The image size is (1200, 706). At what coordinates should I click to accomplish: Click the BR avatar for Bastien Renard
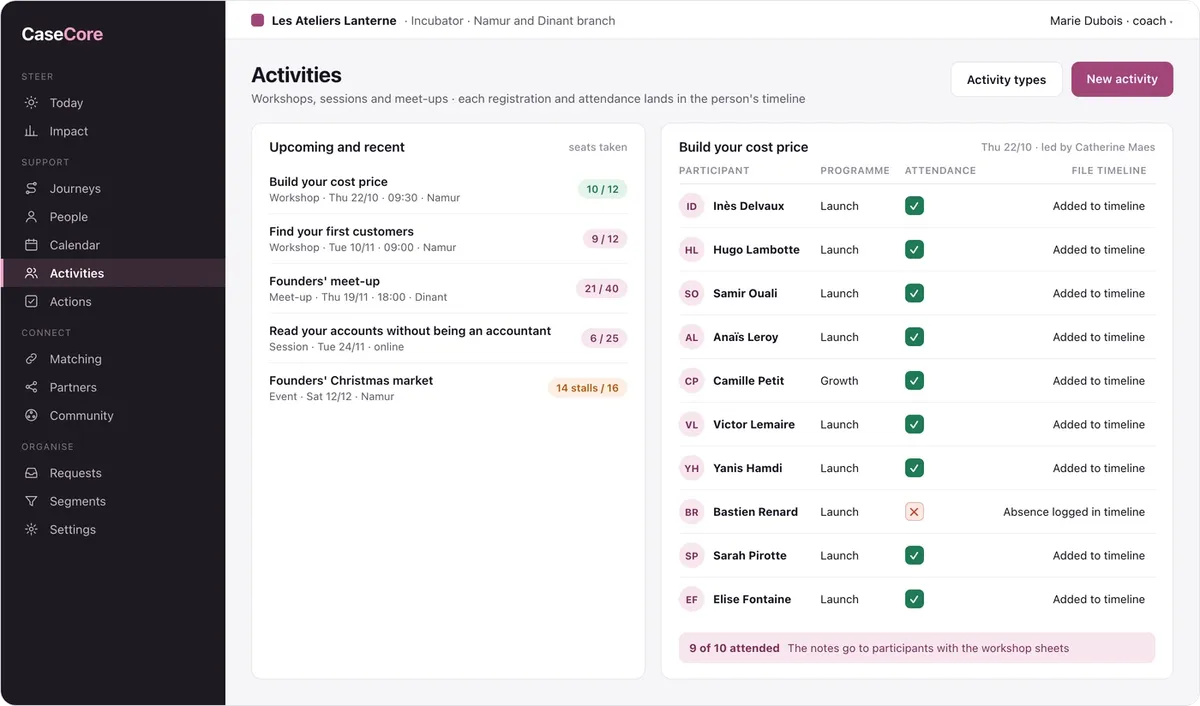692,512
